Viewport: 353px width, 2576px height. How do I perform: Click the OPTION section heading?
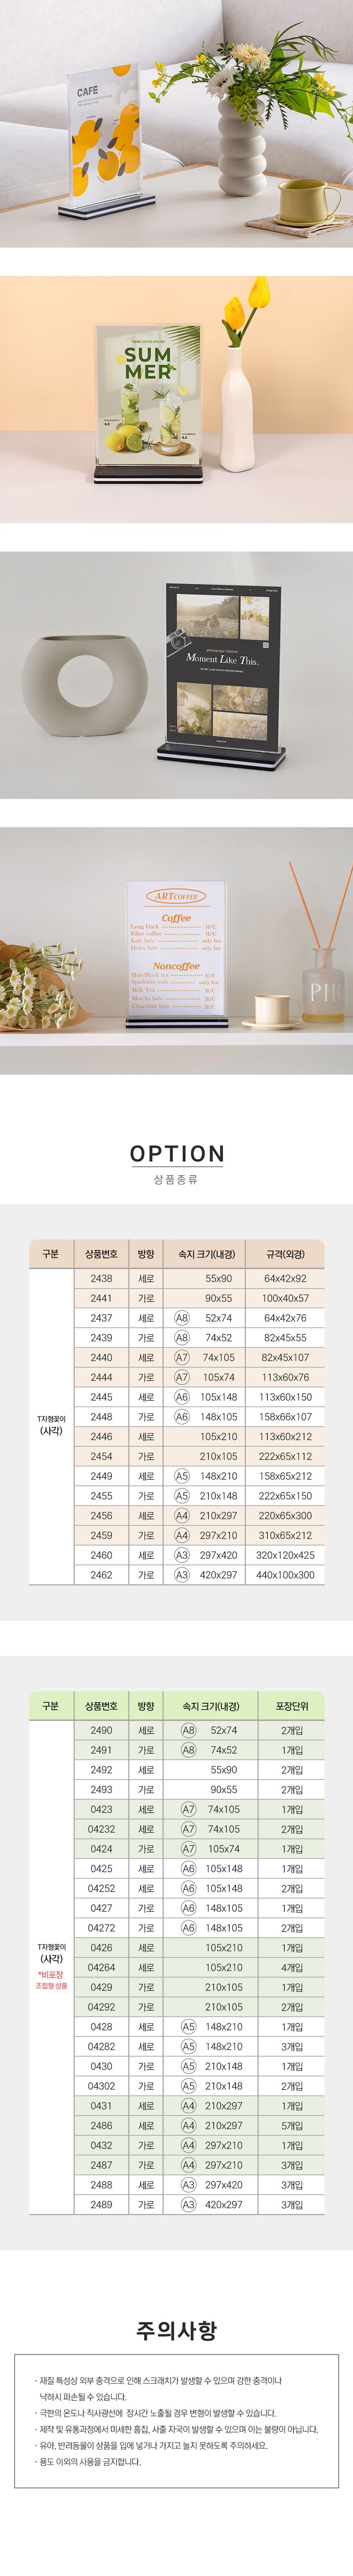coord(177,1153)
